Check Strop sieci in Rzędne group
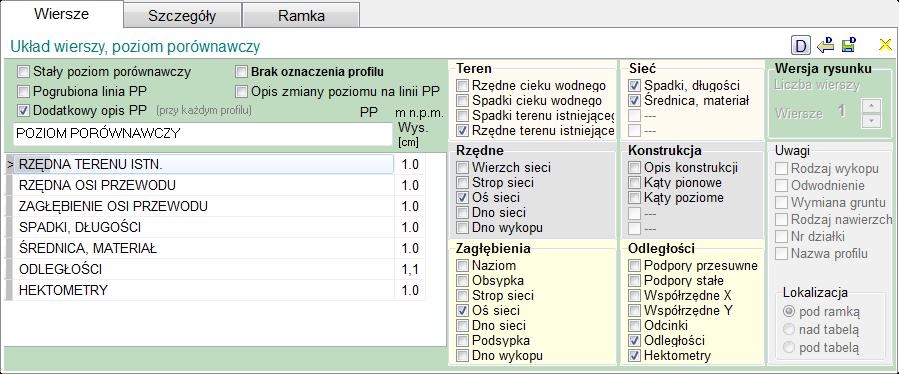Viewport: 899px width, 374px height. coord(462,183)
